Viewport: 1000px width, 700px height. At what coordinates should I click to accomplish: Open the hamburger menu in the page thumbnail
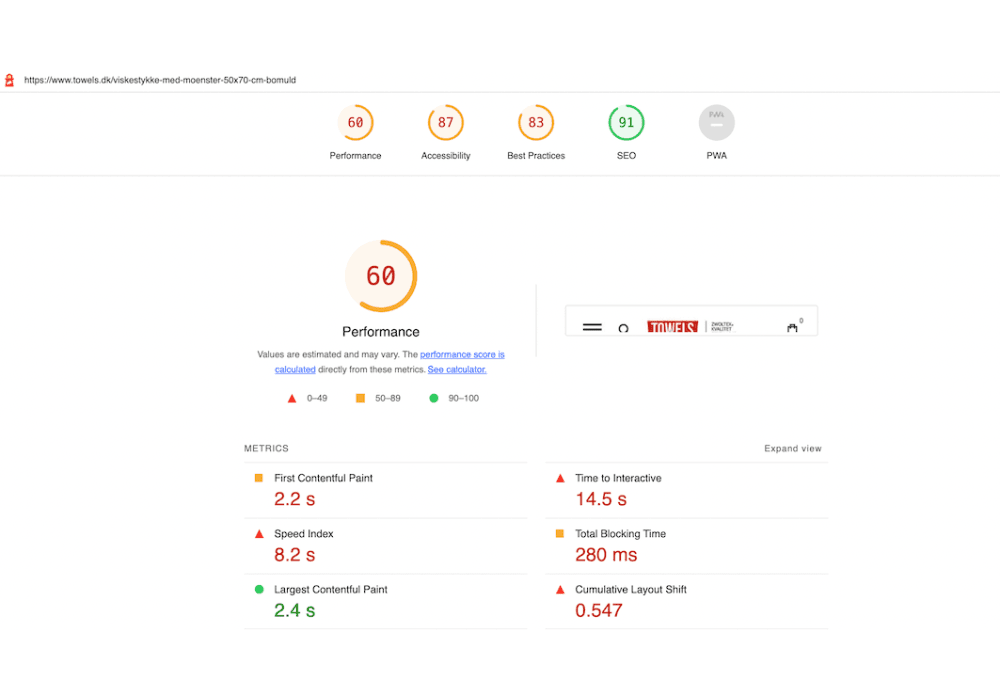(x=592, y=327)
